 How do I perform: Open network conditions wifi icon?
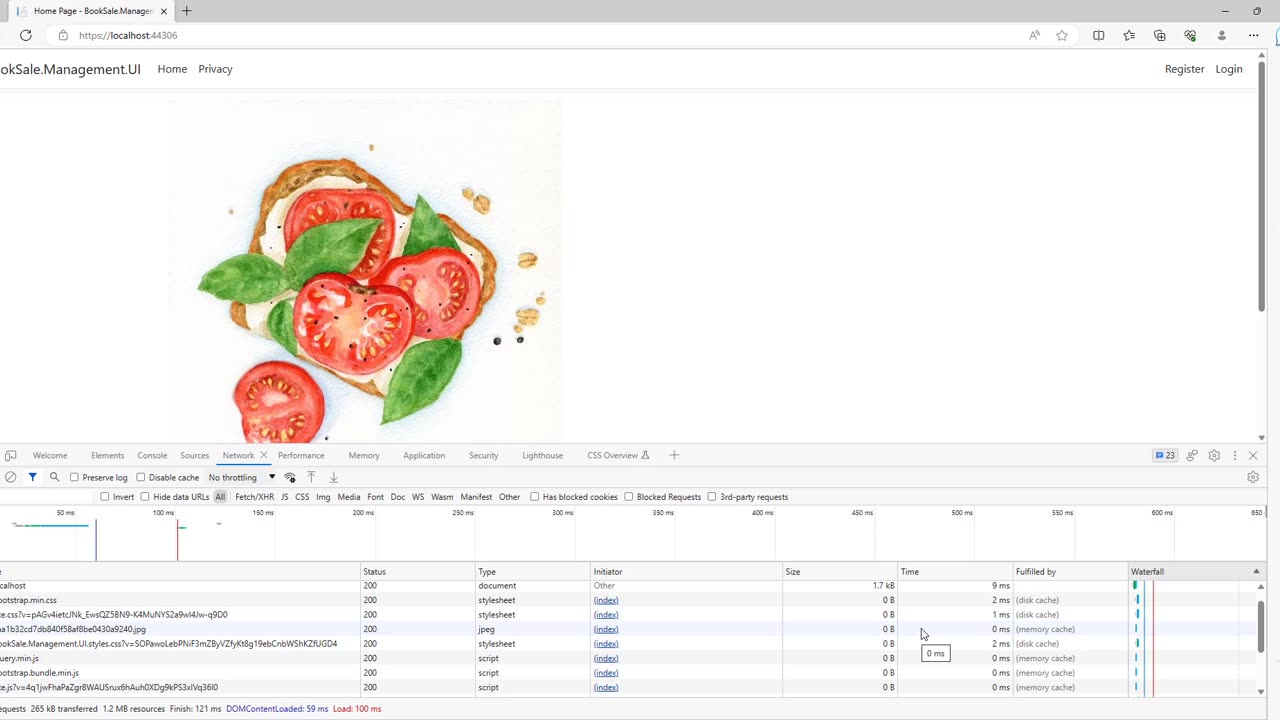290,477
